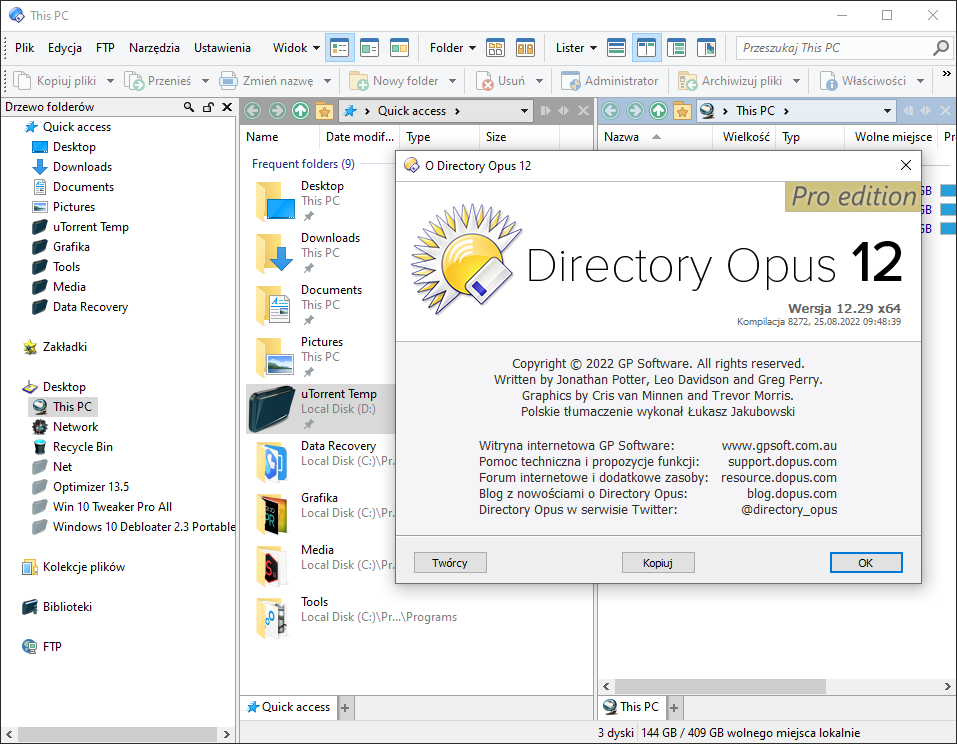Click the first Folder layout icon
The height and width of the screenshot is (744, 957).
[x=495, y=48]
